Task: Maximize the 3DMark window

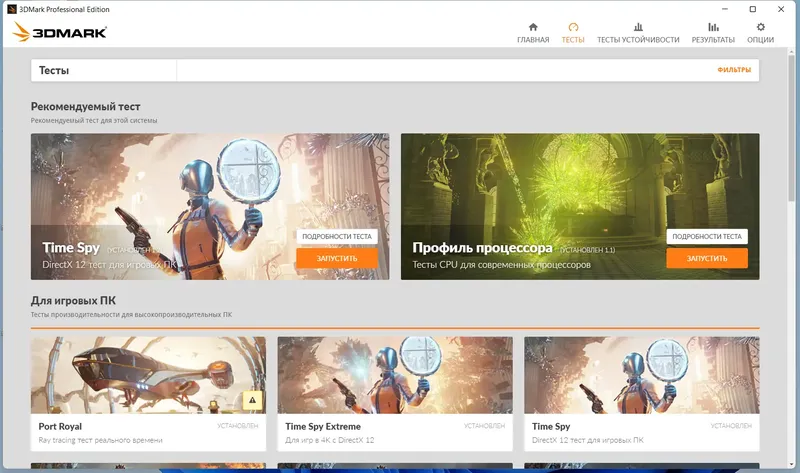Action: click(x=753, y=9)
